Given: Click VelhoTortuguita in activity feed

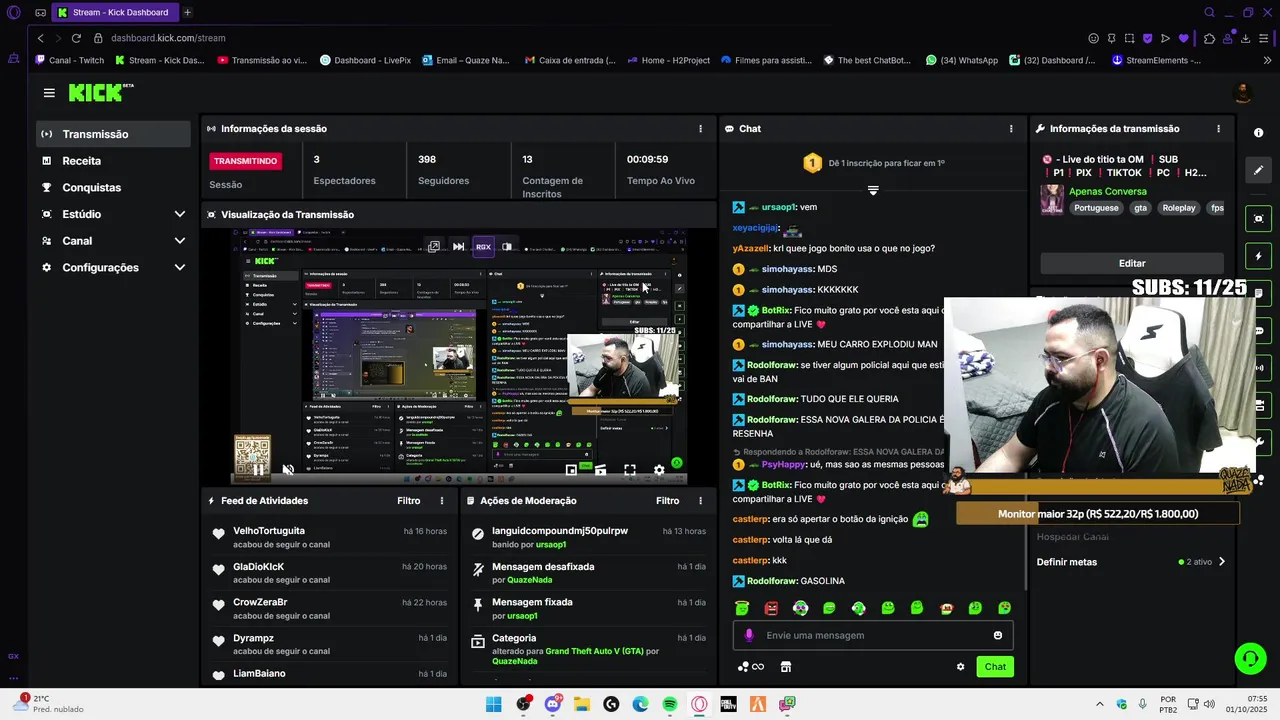Looking at the screenshot, I should pos(269,531).
